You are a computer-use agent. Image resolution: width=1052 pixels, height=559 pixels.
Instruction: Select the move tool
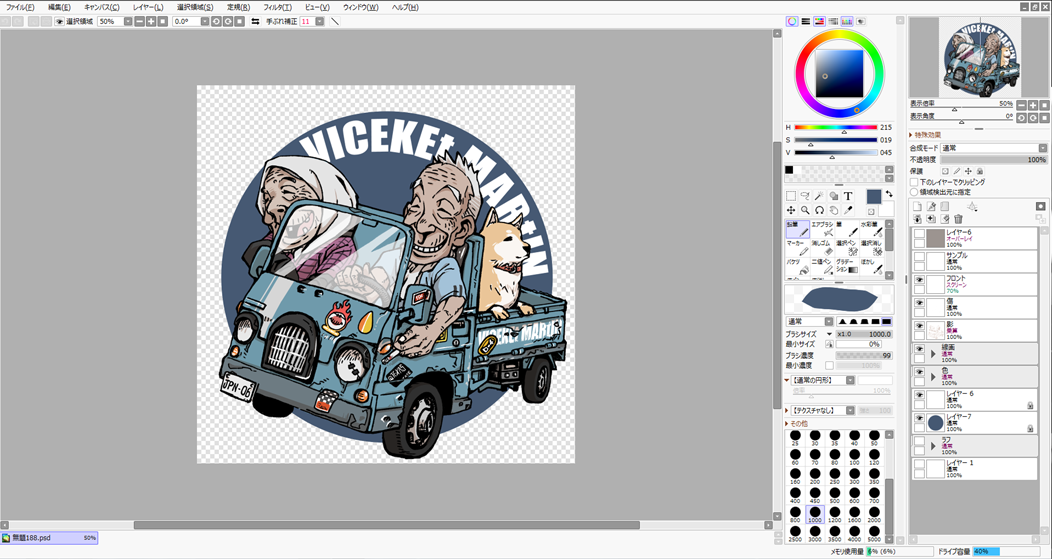pos(791,211)
